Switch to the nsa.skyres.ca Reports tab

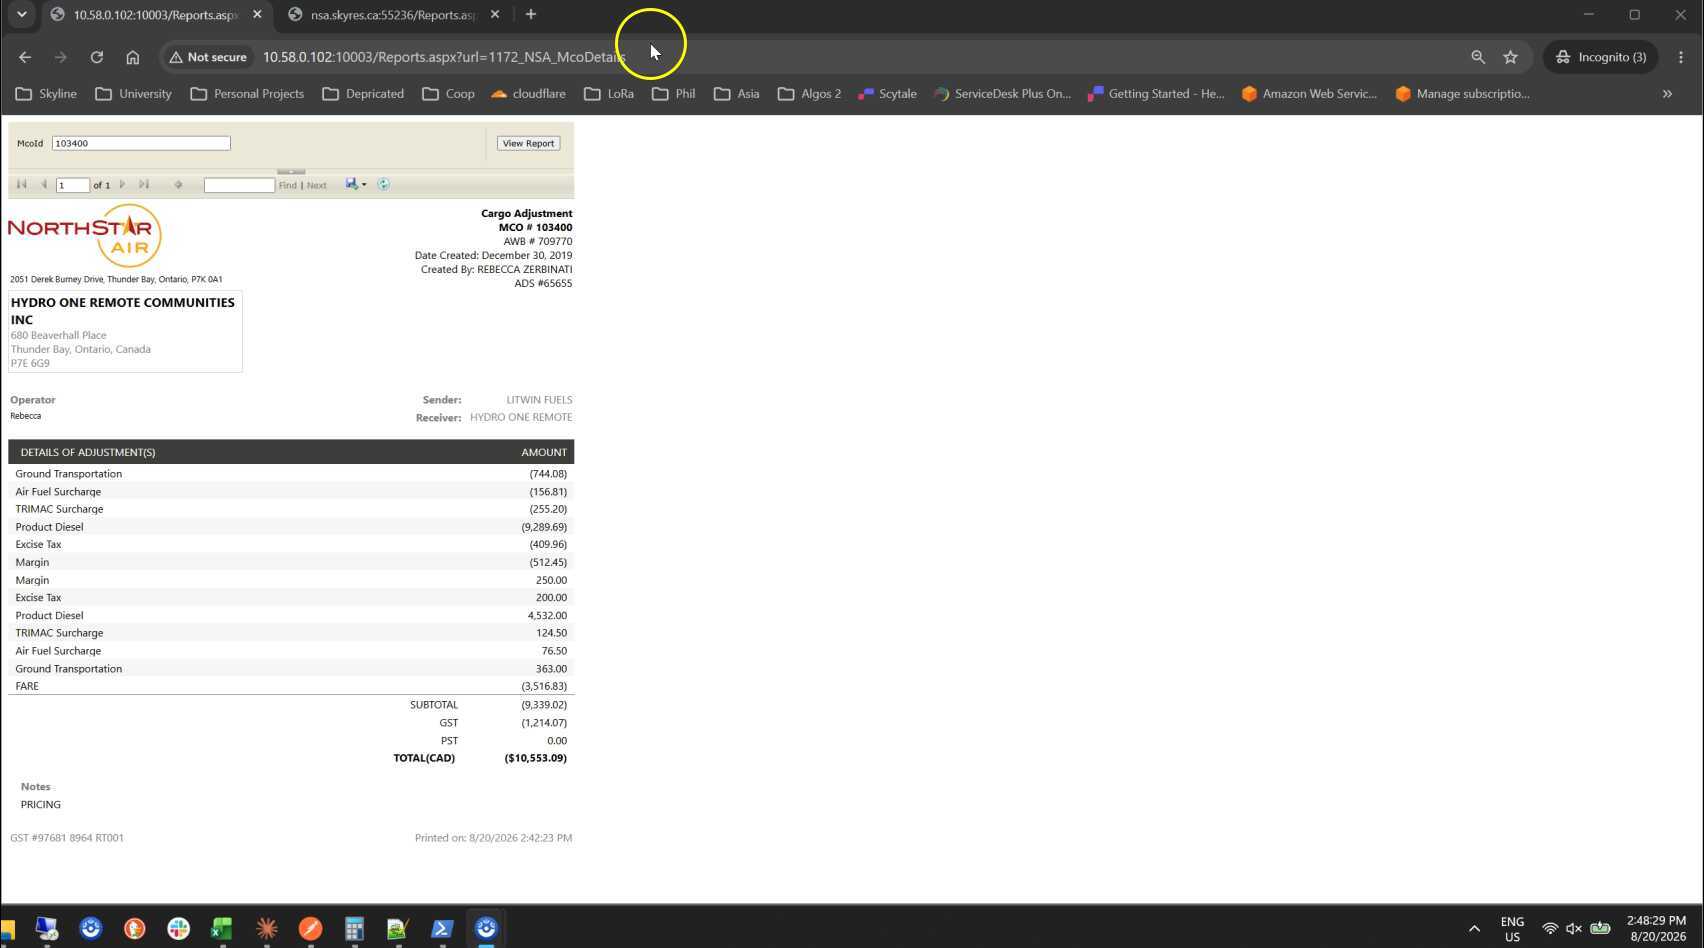point(393,15)
